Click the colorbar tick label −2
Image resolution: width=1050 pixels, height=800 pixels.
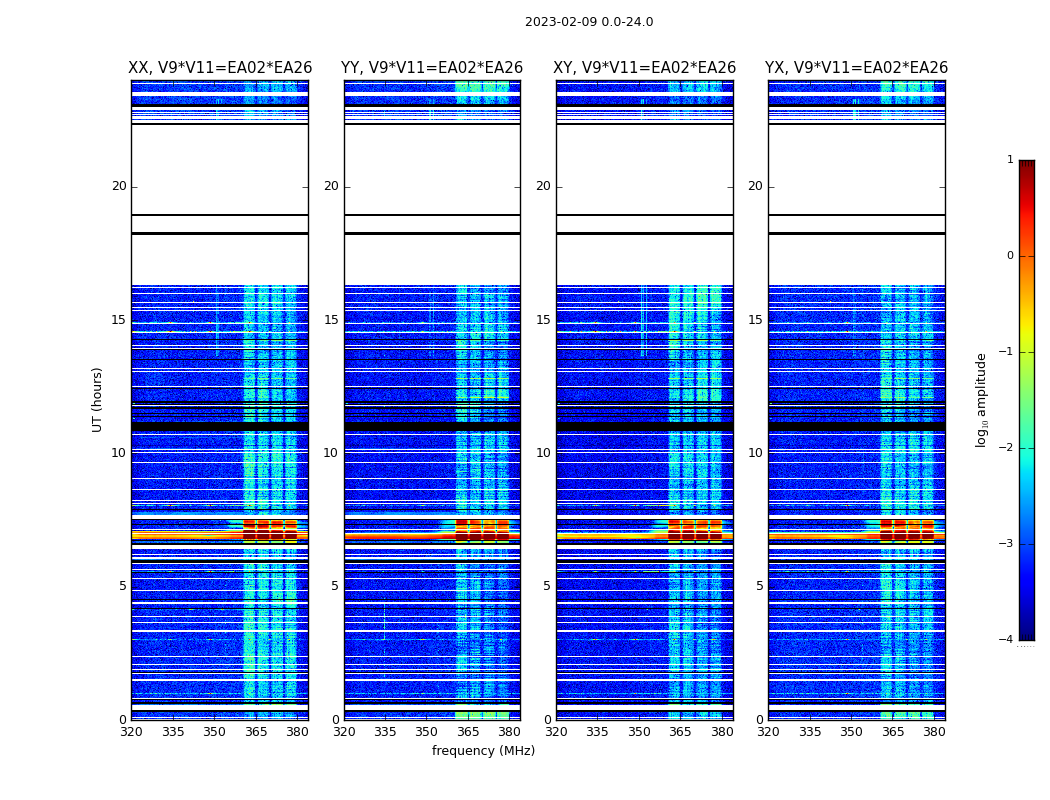click(x=1007, y=448)
